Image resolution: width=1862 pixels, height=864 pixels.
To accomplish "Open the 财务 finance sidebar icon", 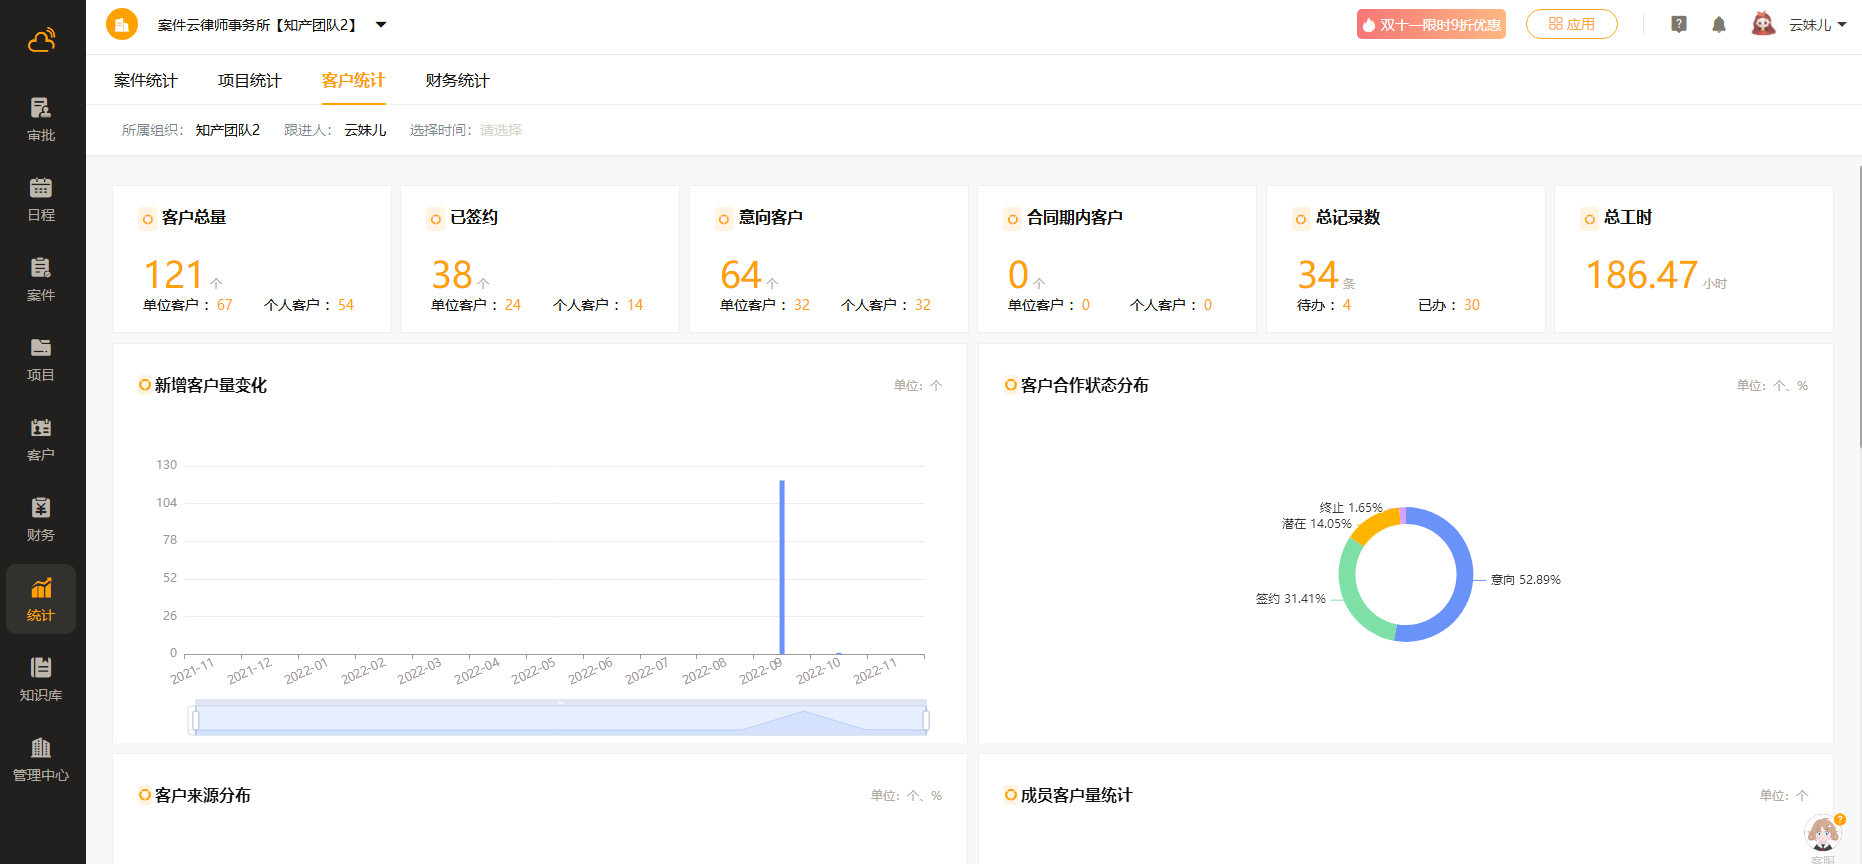I will (41, 519).
